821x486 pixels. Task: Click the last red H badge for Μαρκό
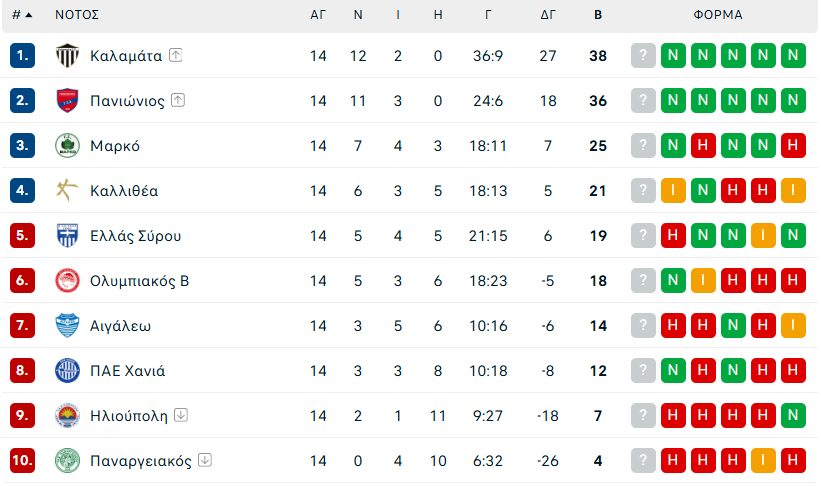click(794, 146)
